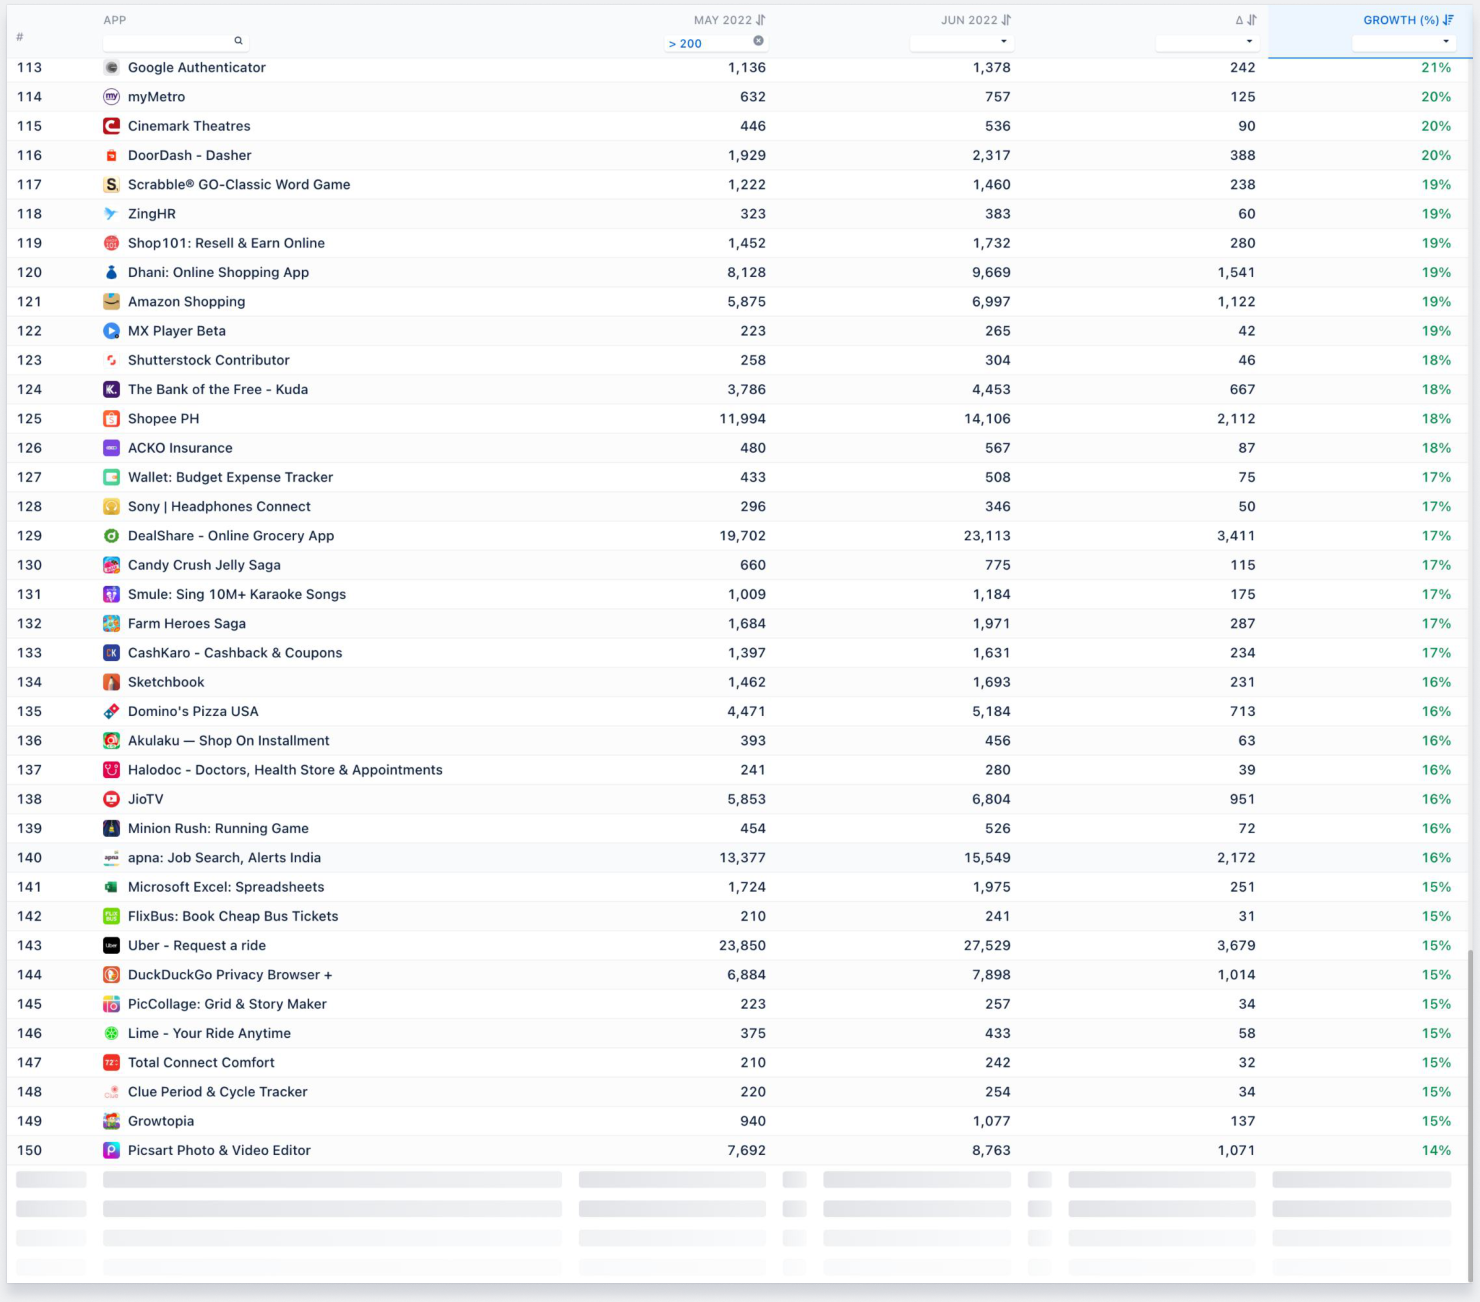Screen dimensions: 1480x1302
Task: Click the ZingHR app icon
Action: (112, 214)
